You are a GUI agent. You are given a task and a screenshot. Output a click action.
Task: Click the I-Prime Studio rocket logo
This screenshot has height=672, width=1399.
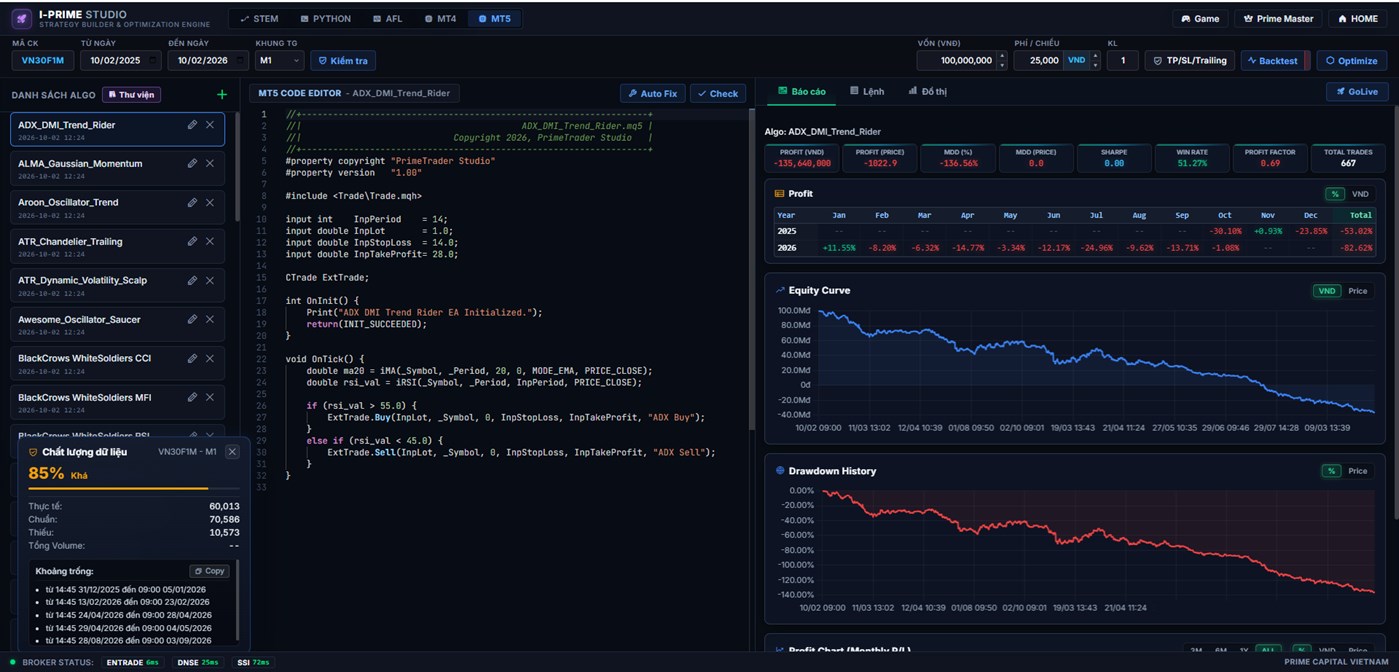click(x=21, y=19)
